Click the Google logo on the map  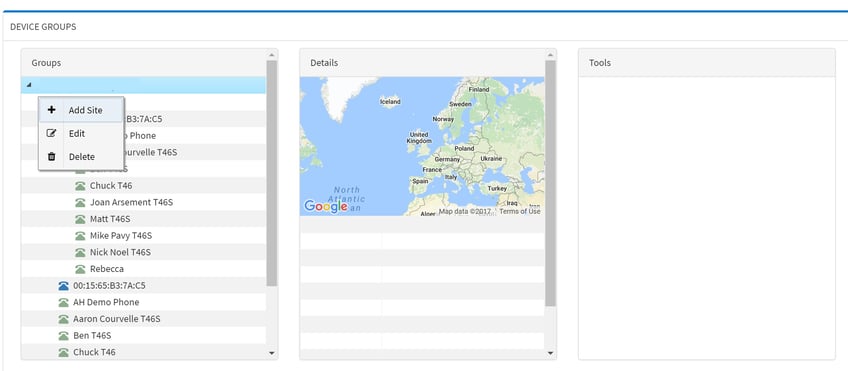(326, 206)
